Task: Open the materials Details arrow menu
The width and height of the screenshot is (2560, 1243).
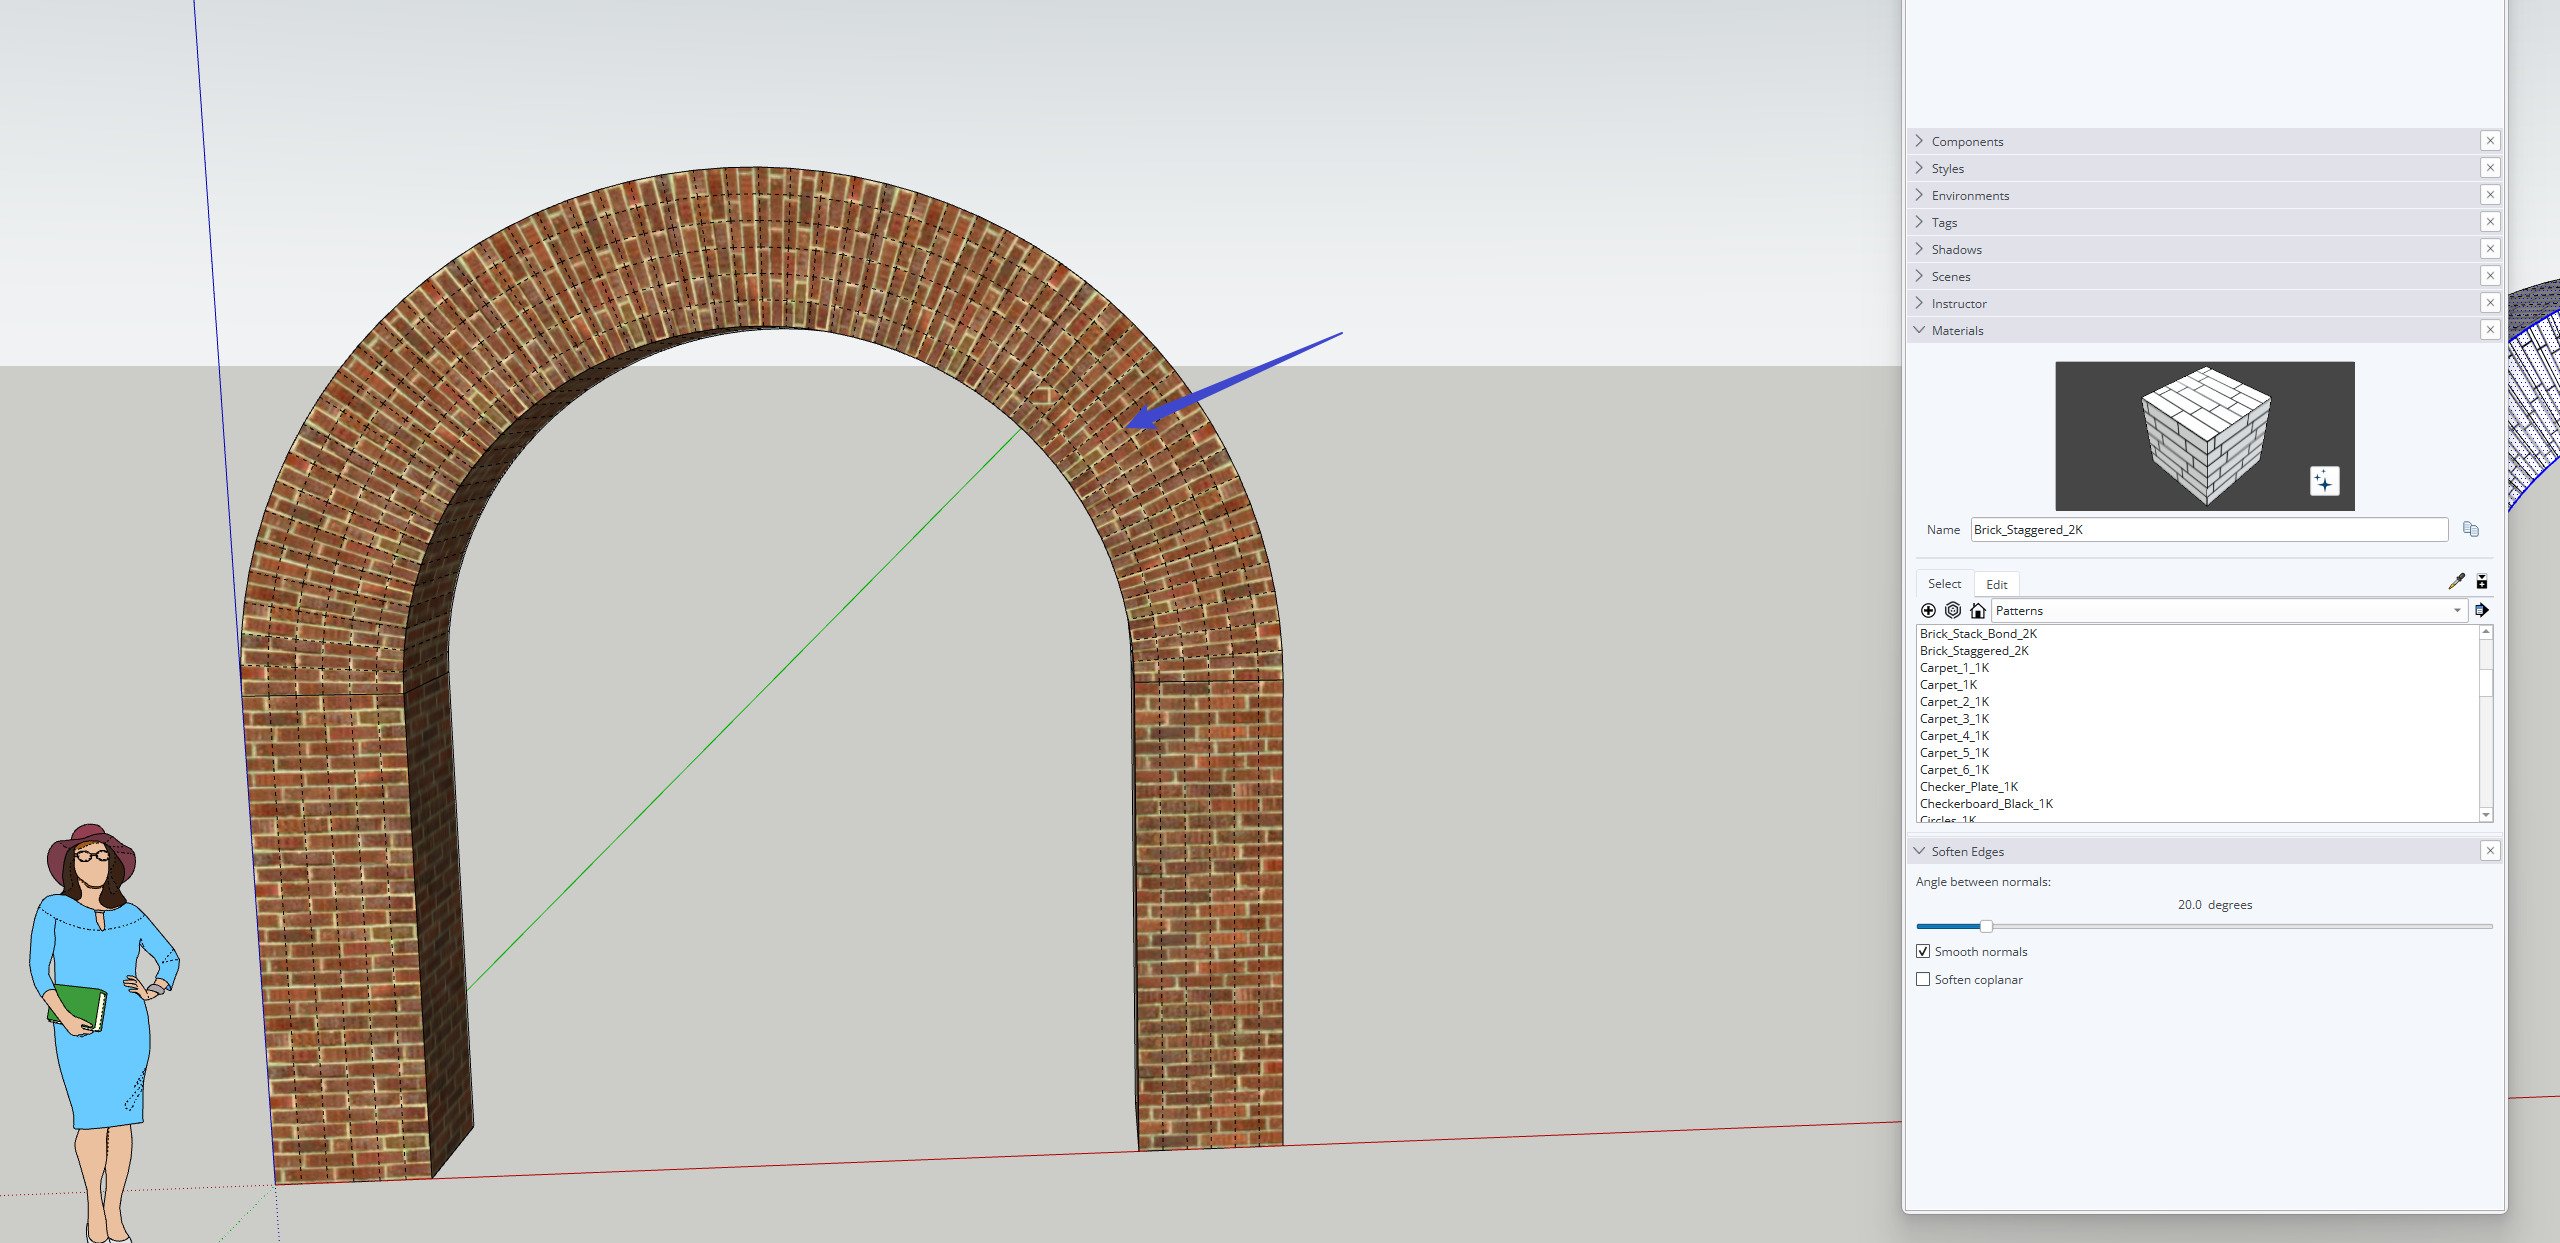Action: coord(2481,611)
